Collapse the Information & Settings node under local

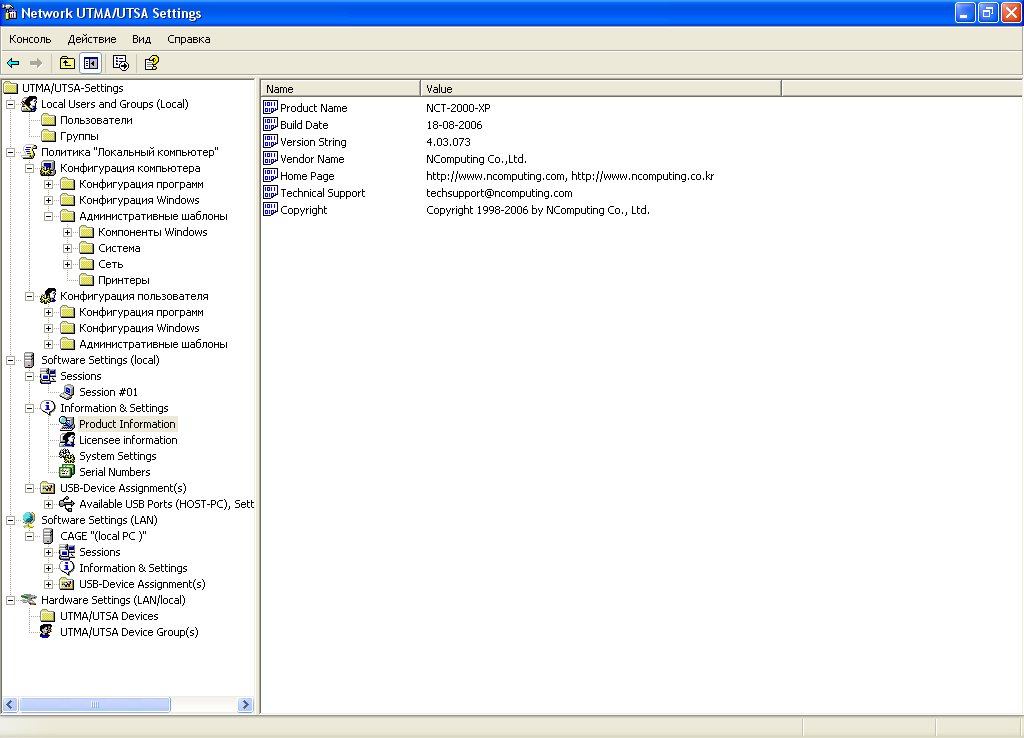click(29, 408)
